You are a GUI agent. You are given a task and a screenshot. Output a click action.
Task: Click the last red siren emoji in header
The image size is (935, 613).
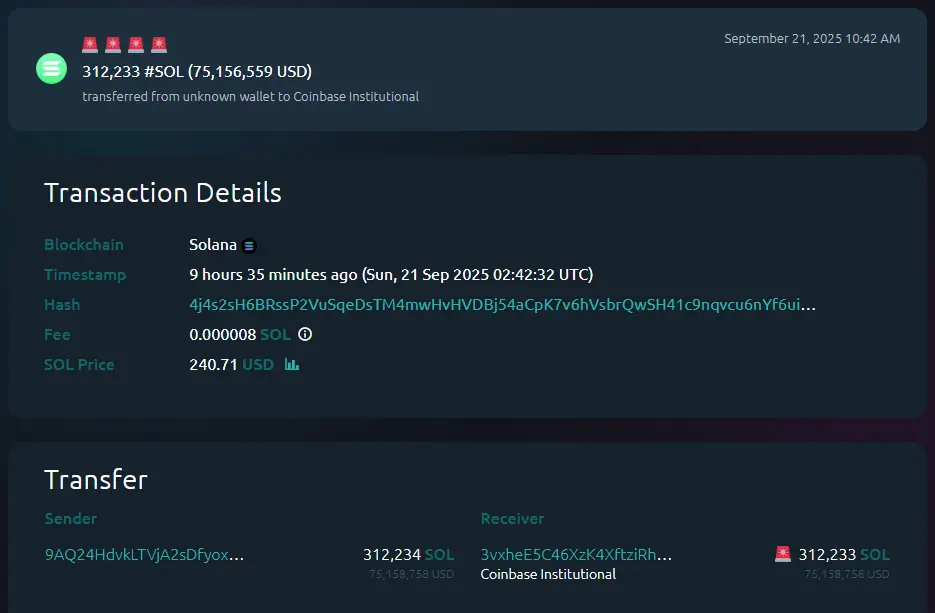[x=158, y=45]
